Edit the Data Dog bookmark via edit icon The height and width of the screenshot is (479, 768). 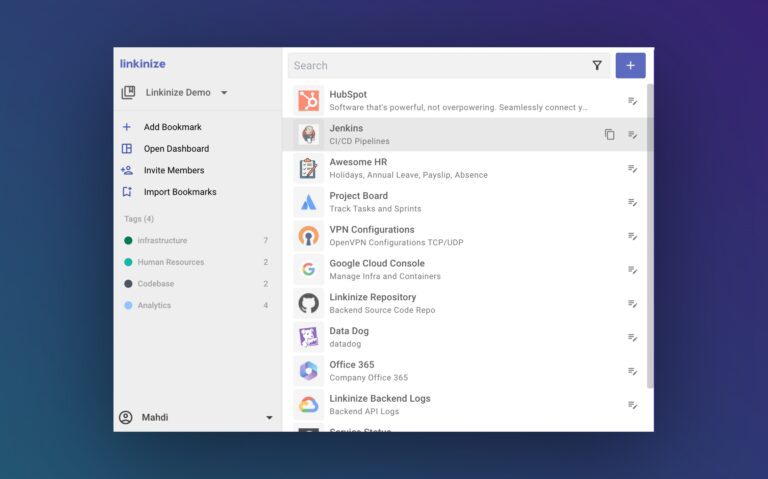(632, 337)
